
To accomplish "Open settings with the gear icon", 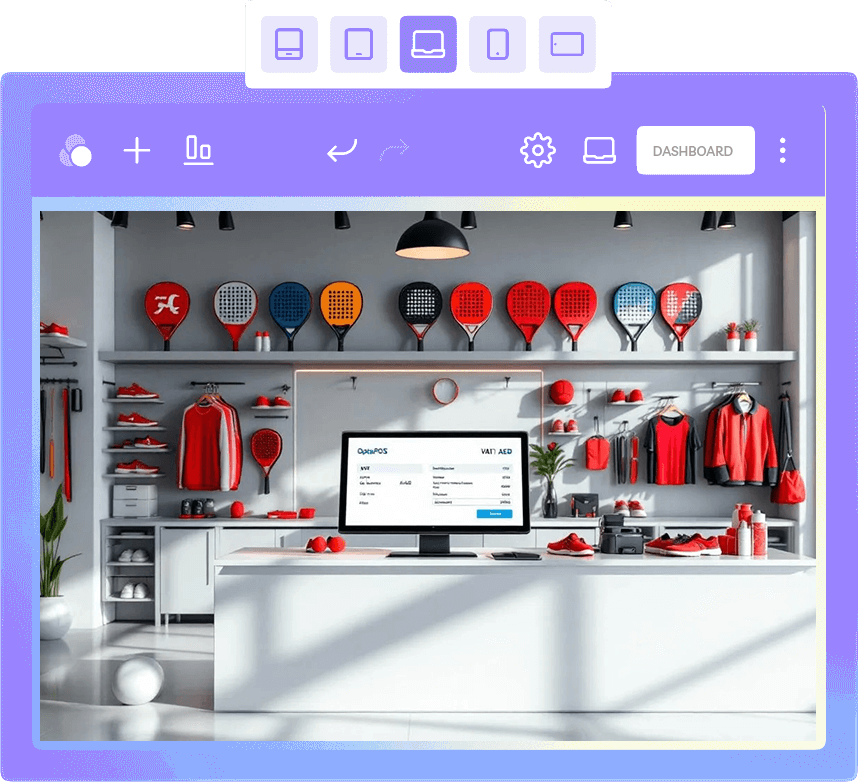I will 538,150.
